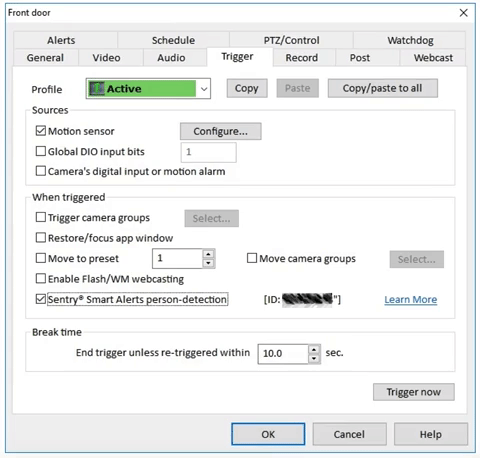This screenshot has width=480, height=458.
Task: Click Select button for trigger camera groups
Action: (212, 218)
